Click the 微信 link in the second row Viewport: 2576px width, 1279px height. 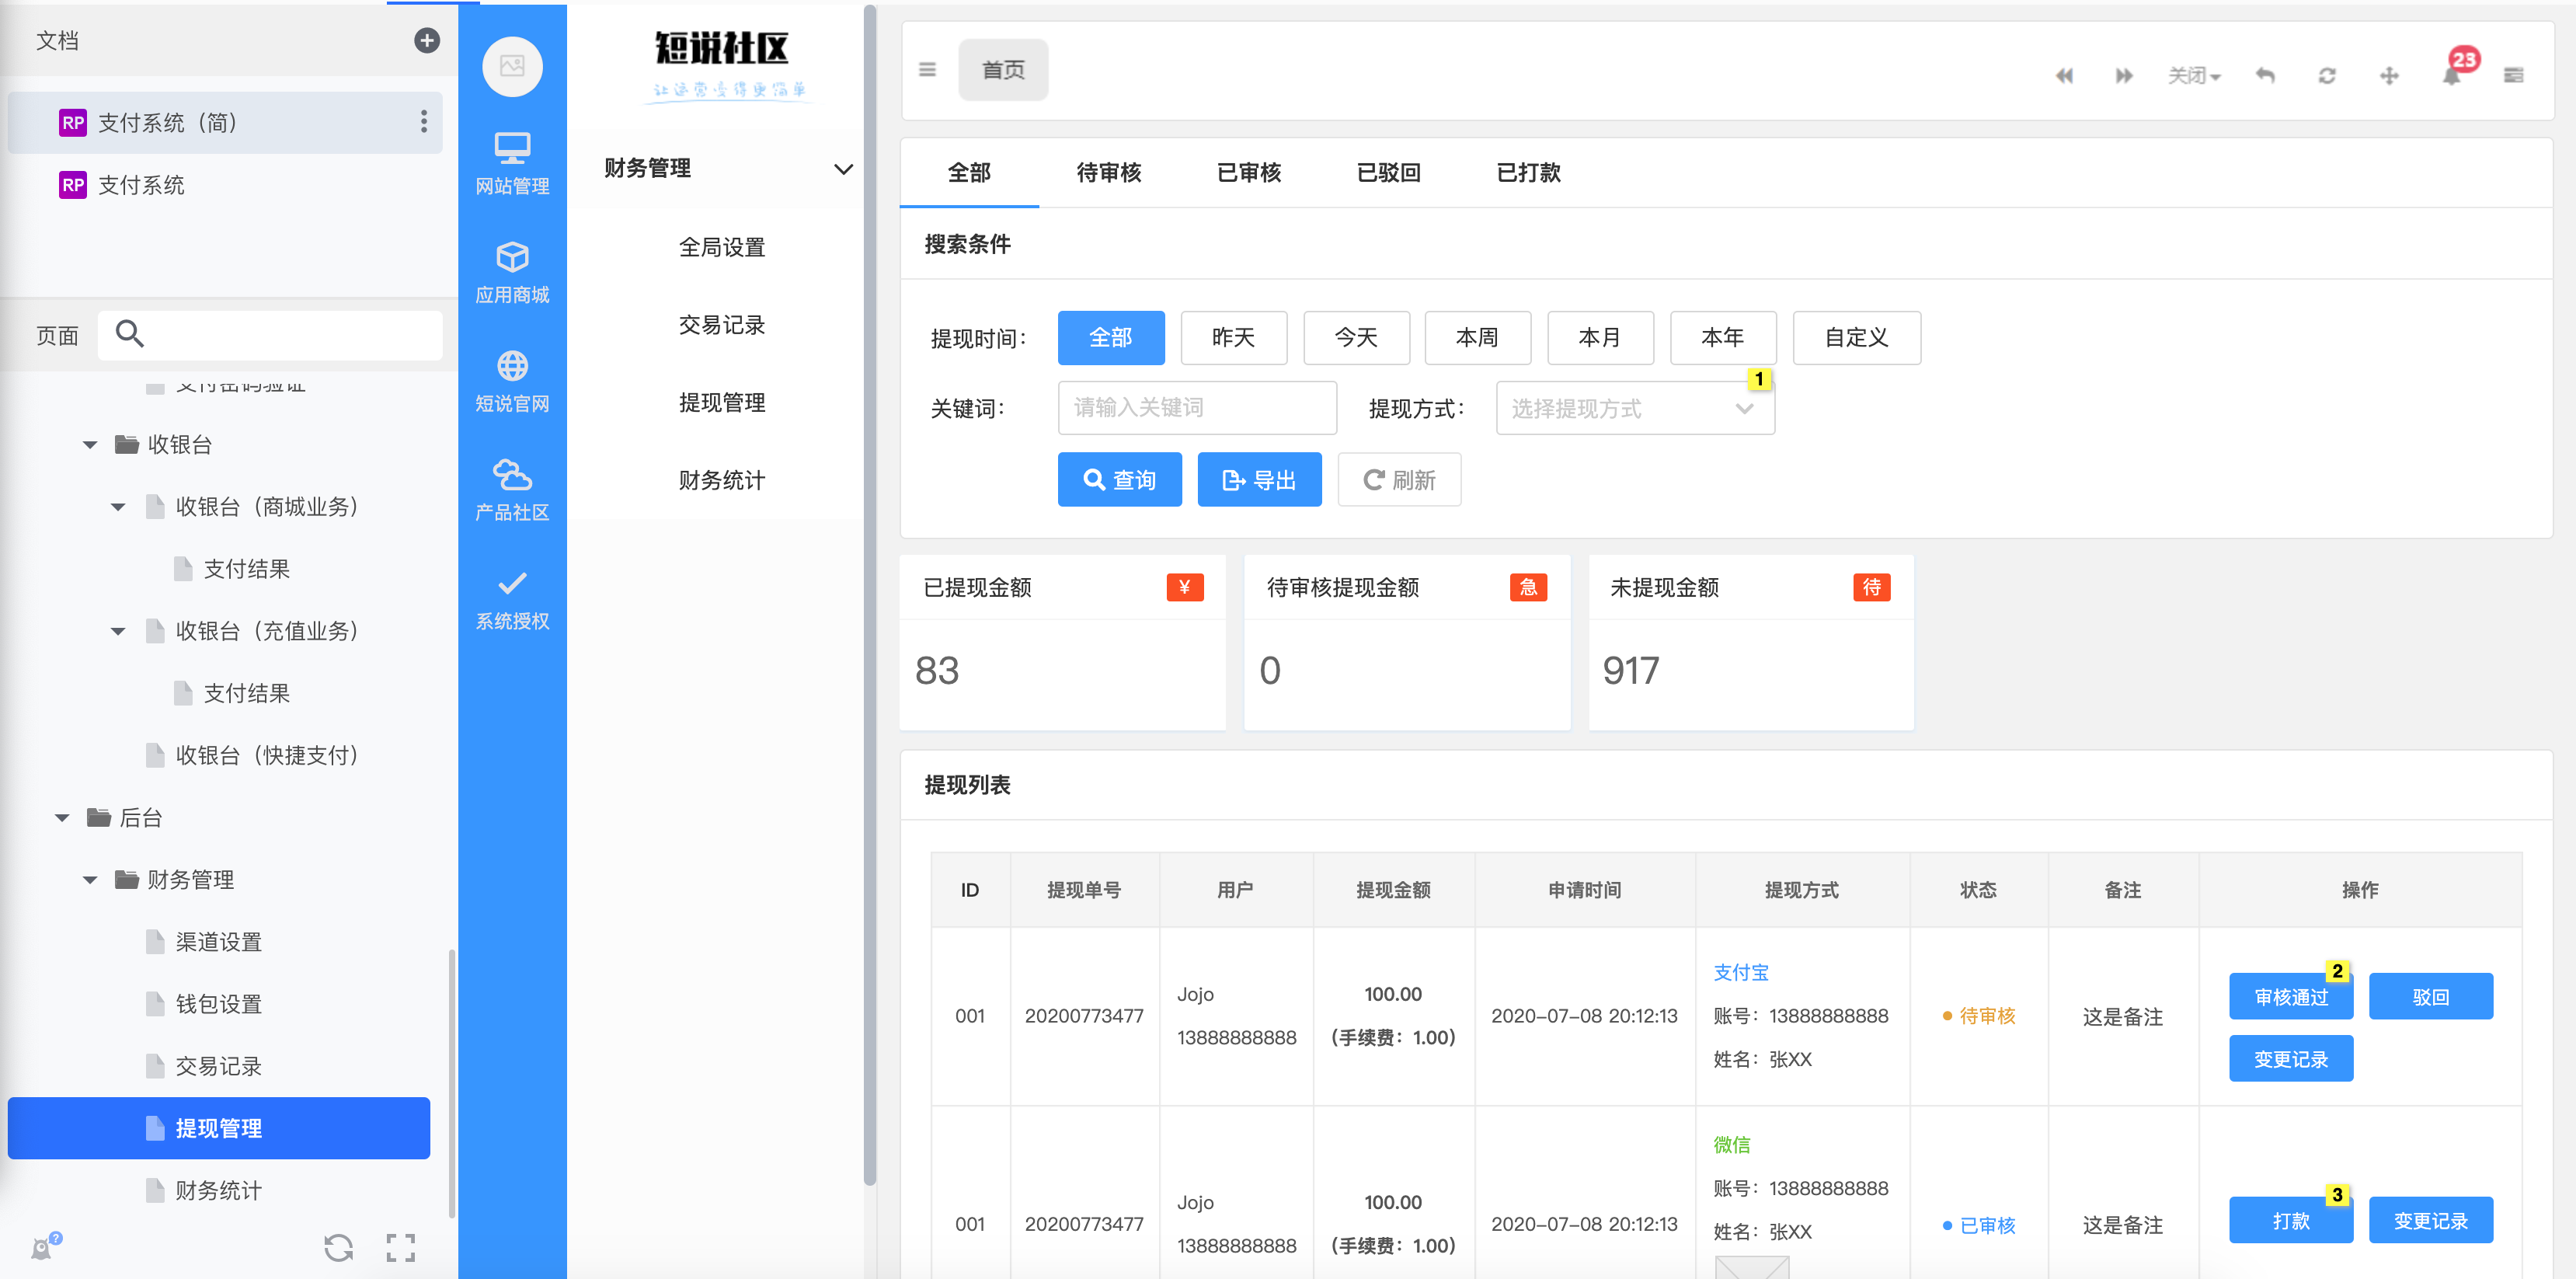coord(1732,1144)
